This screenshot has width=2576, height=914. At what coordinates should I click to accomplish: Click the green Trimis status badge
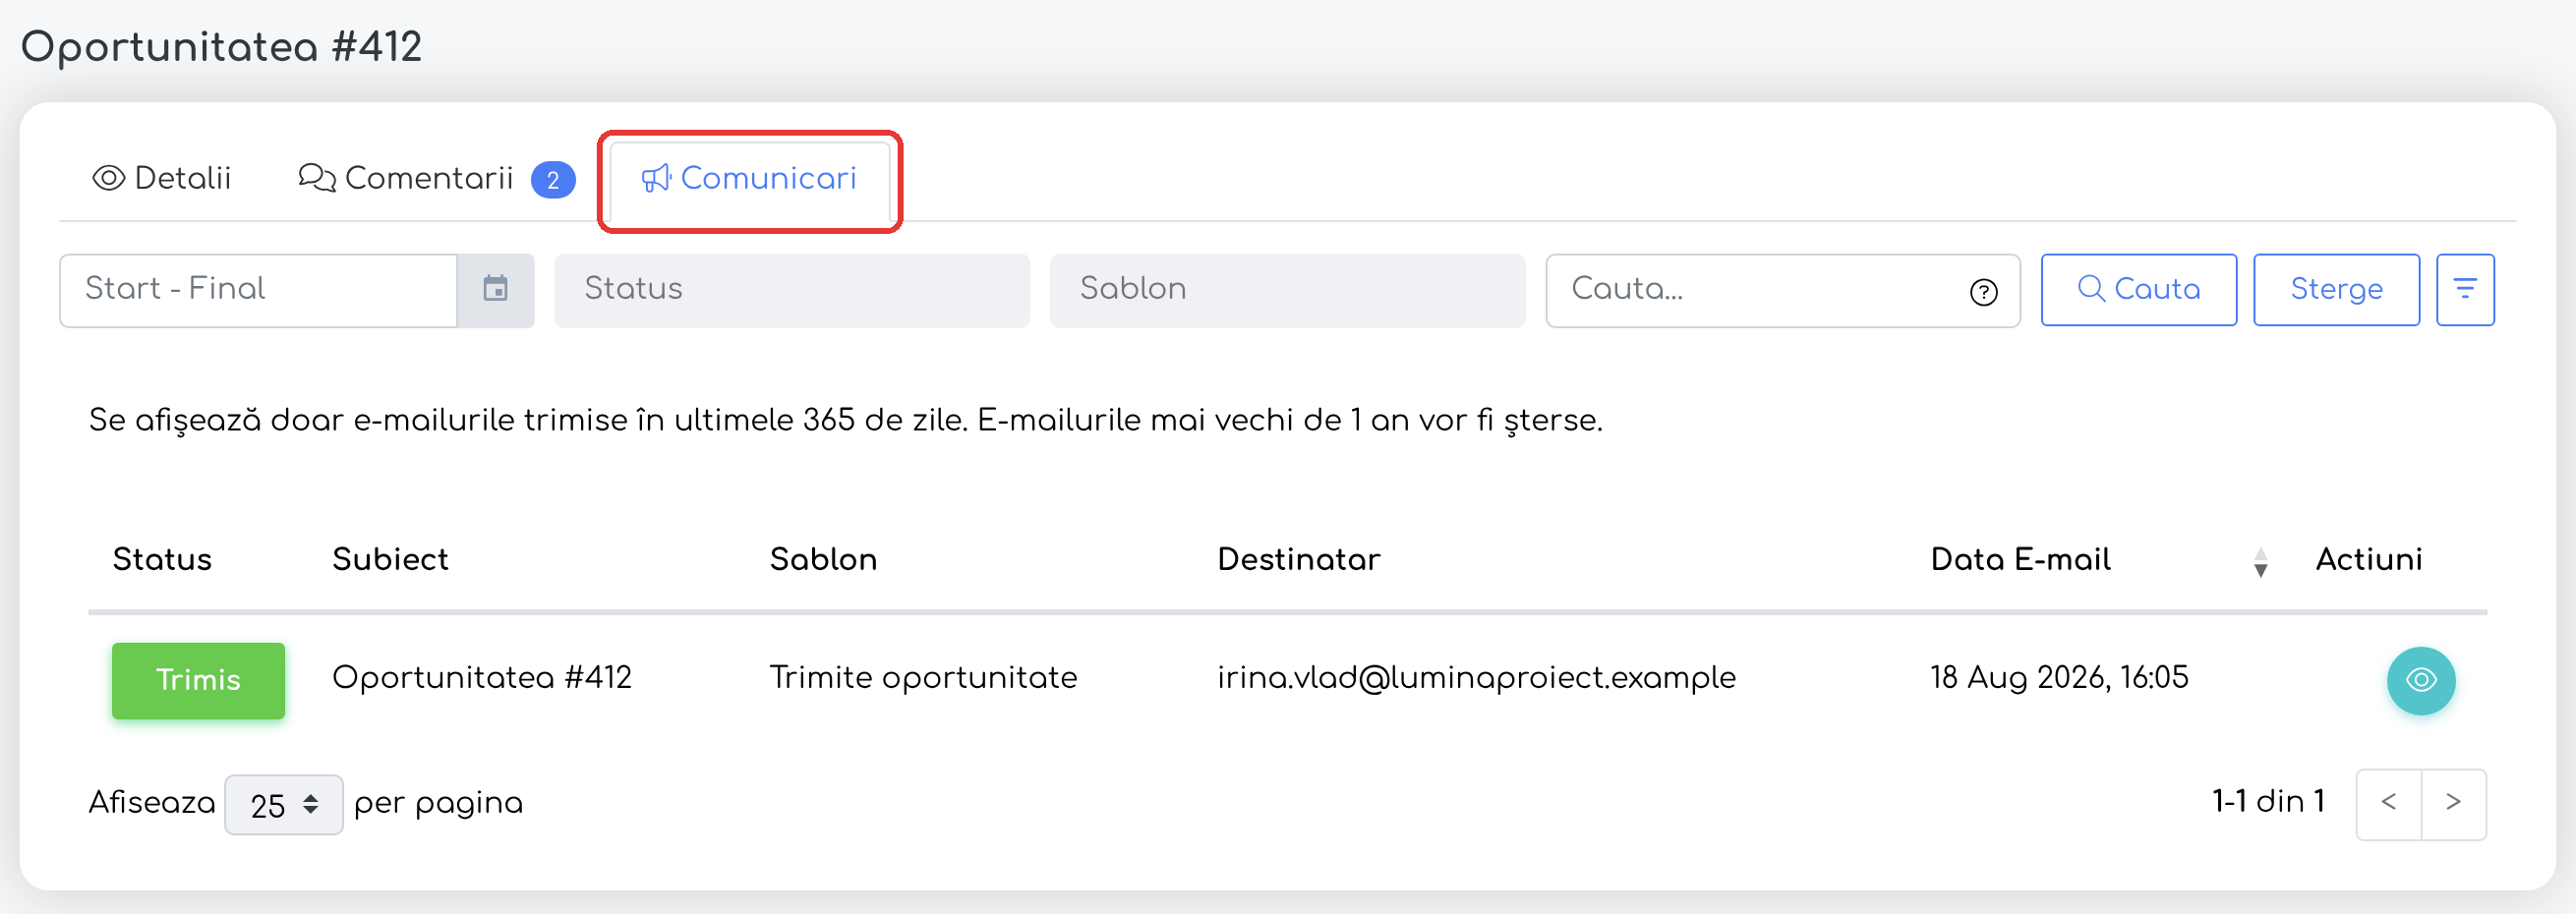[198, 680]
